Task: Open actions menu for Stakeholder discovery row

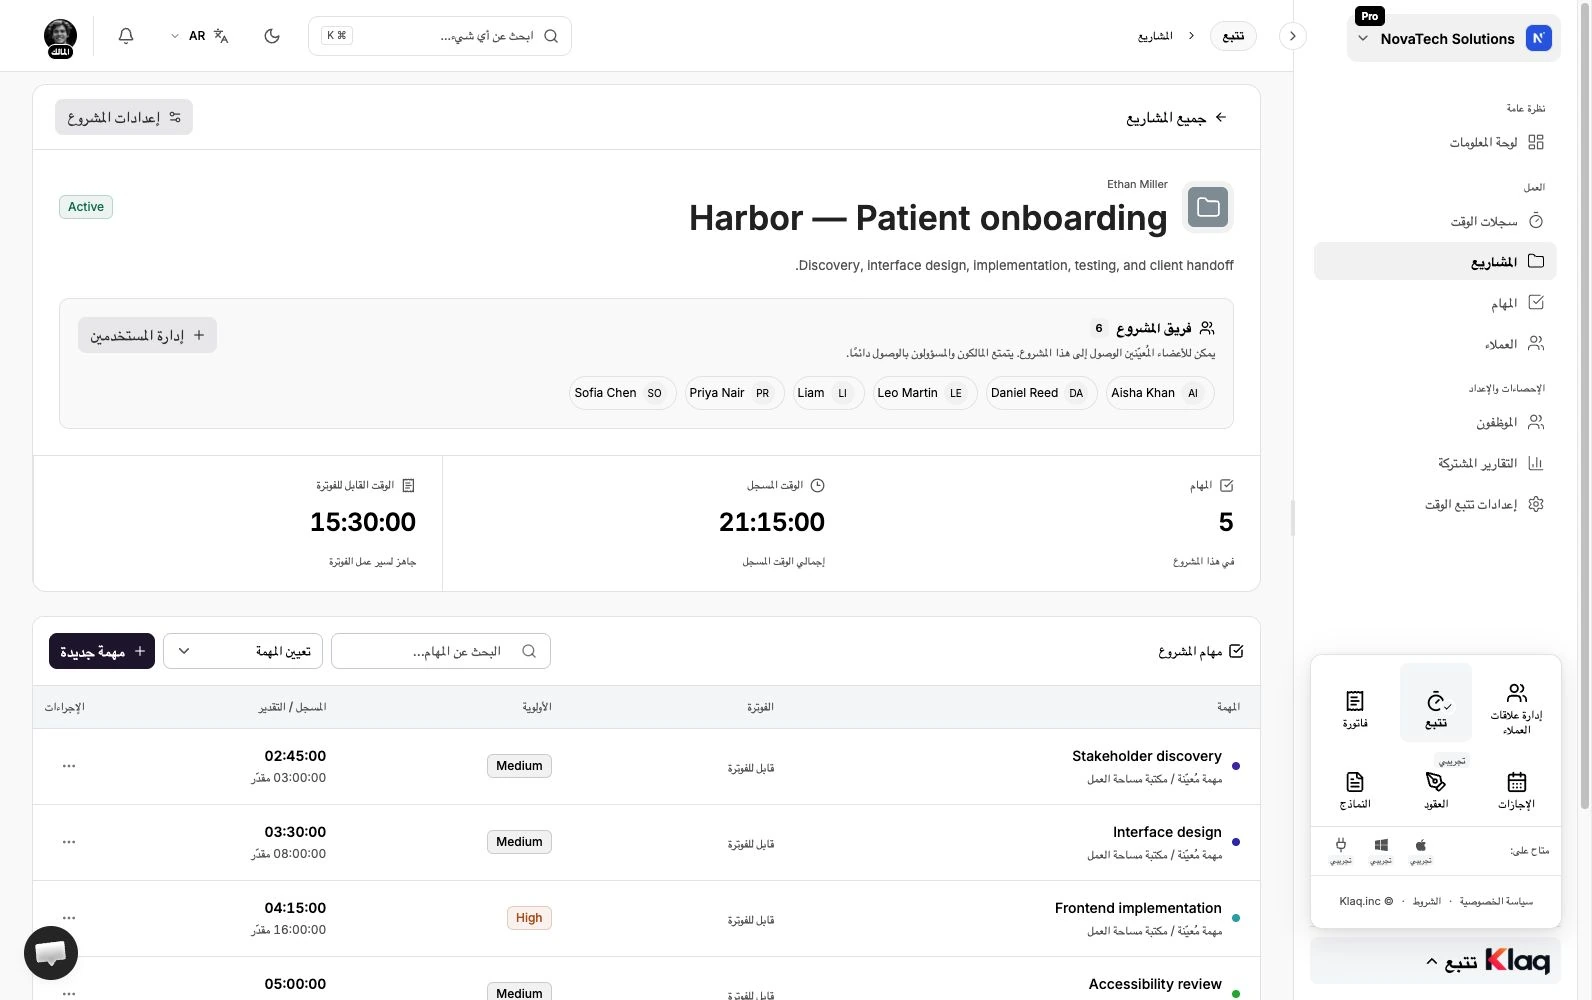Action: [x=69, y=766]
